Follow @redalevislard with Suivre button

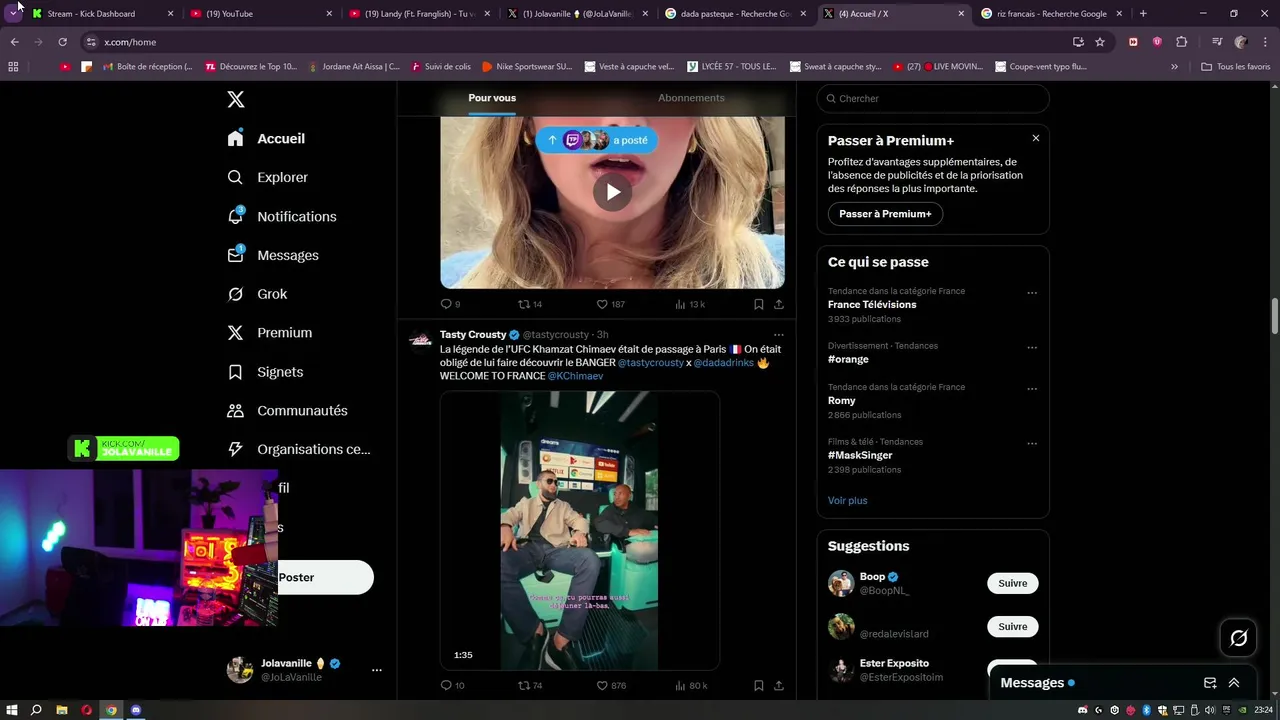(1012, 627)
